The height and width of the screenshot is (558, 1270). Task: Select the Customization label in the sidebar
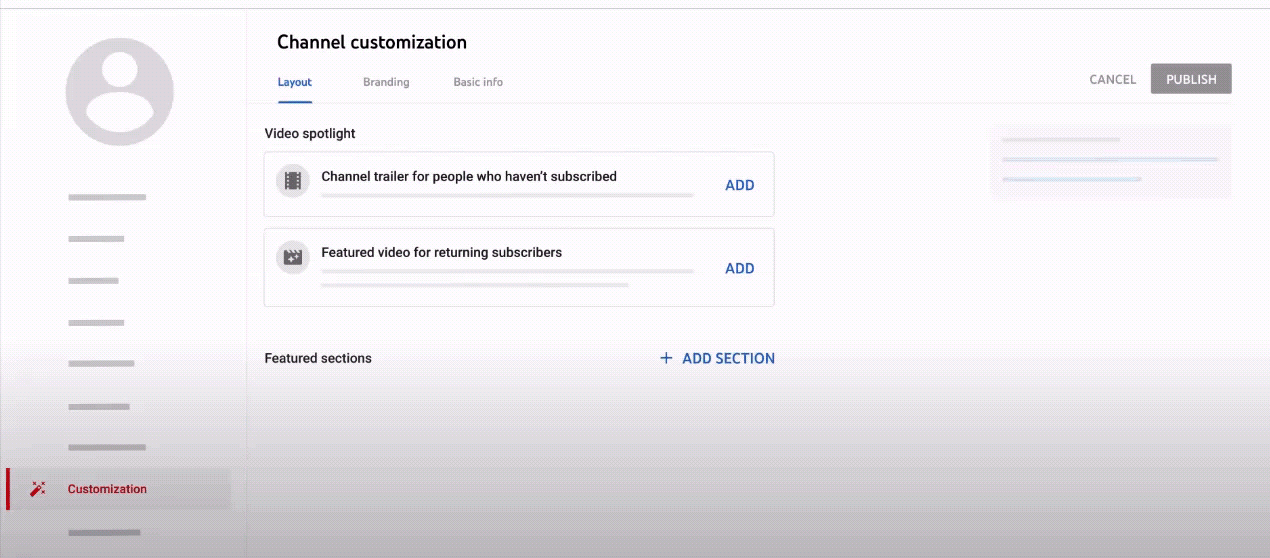pyautogui.click(x=107, y=489)
